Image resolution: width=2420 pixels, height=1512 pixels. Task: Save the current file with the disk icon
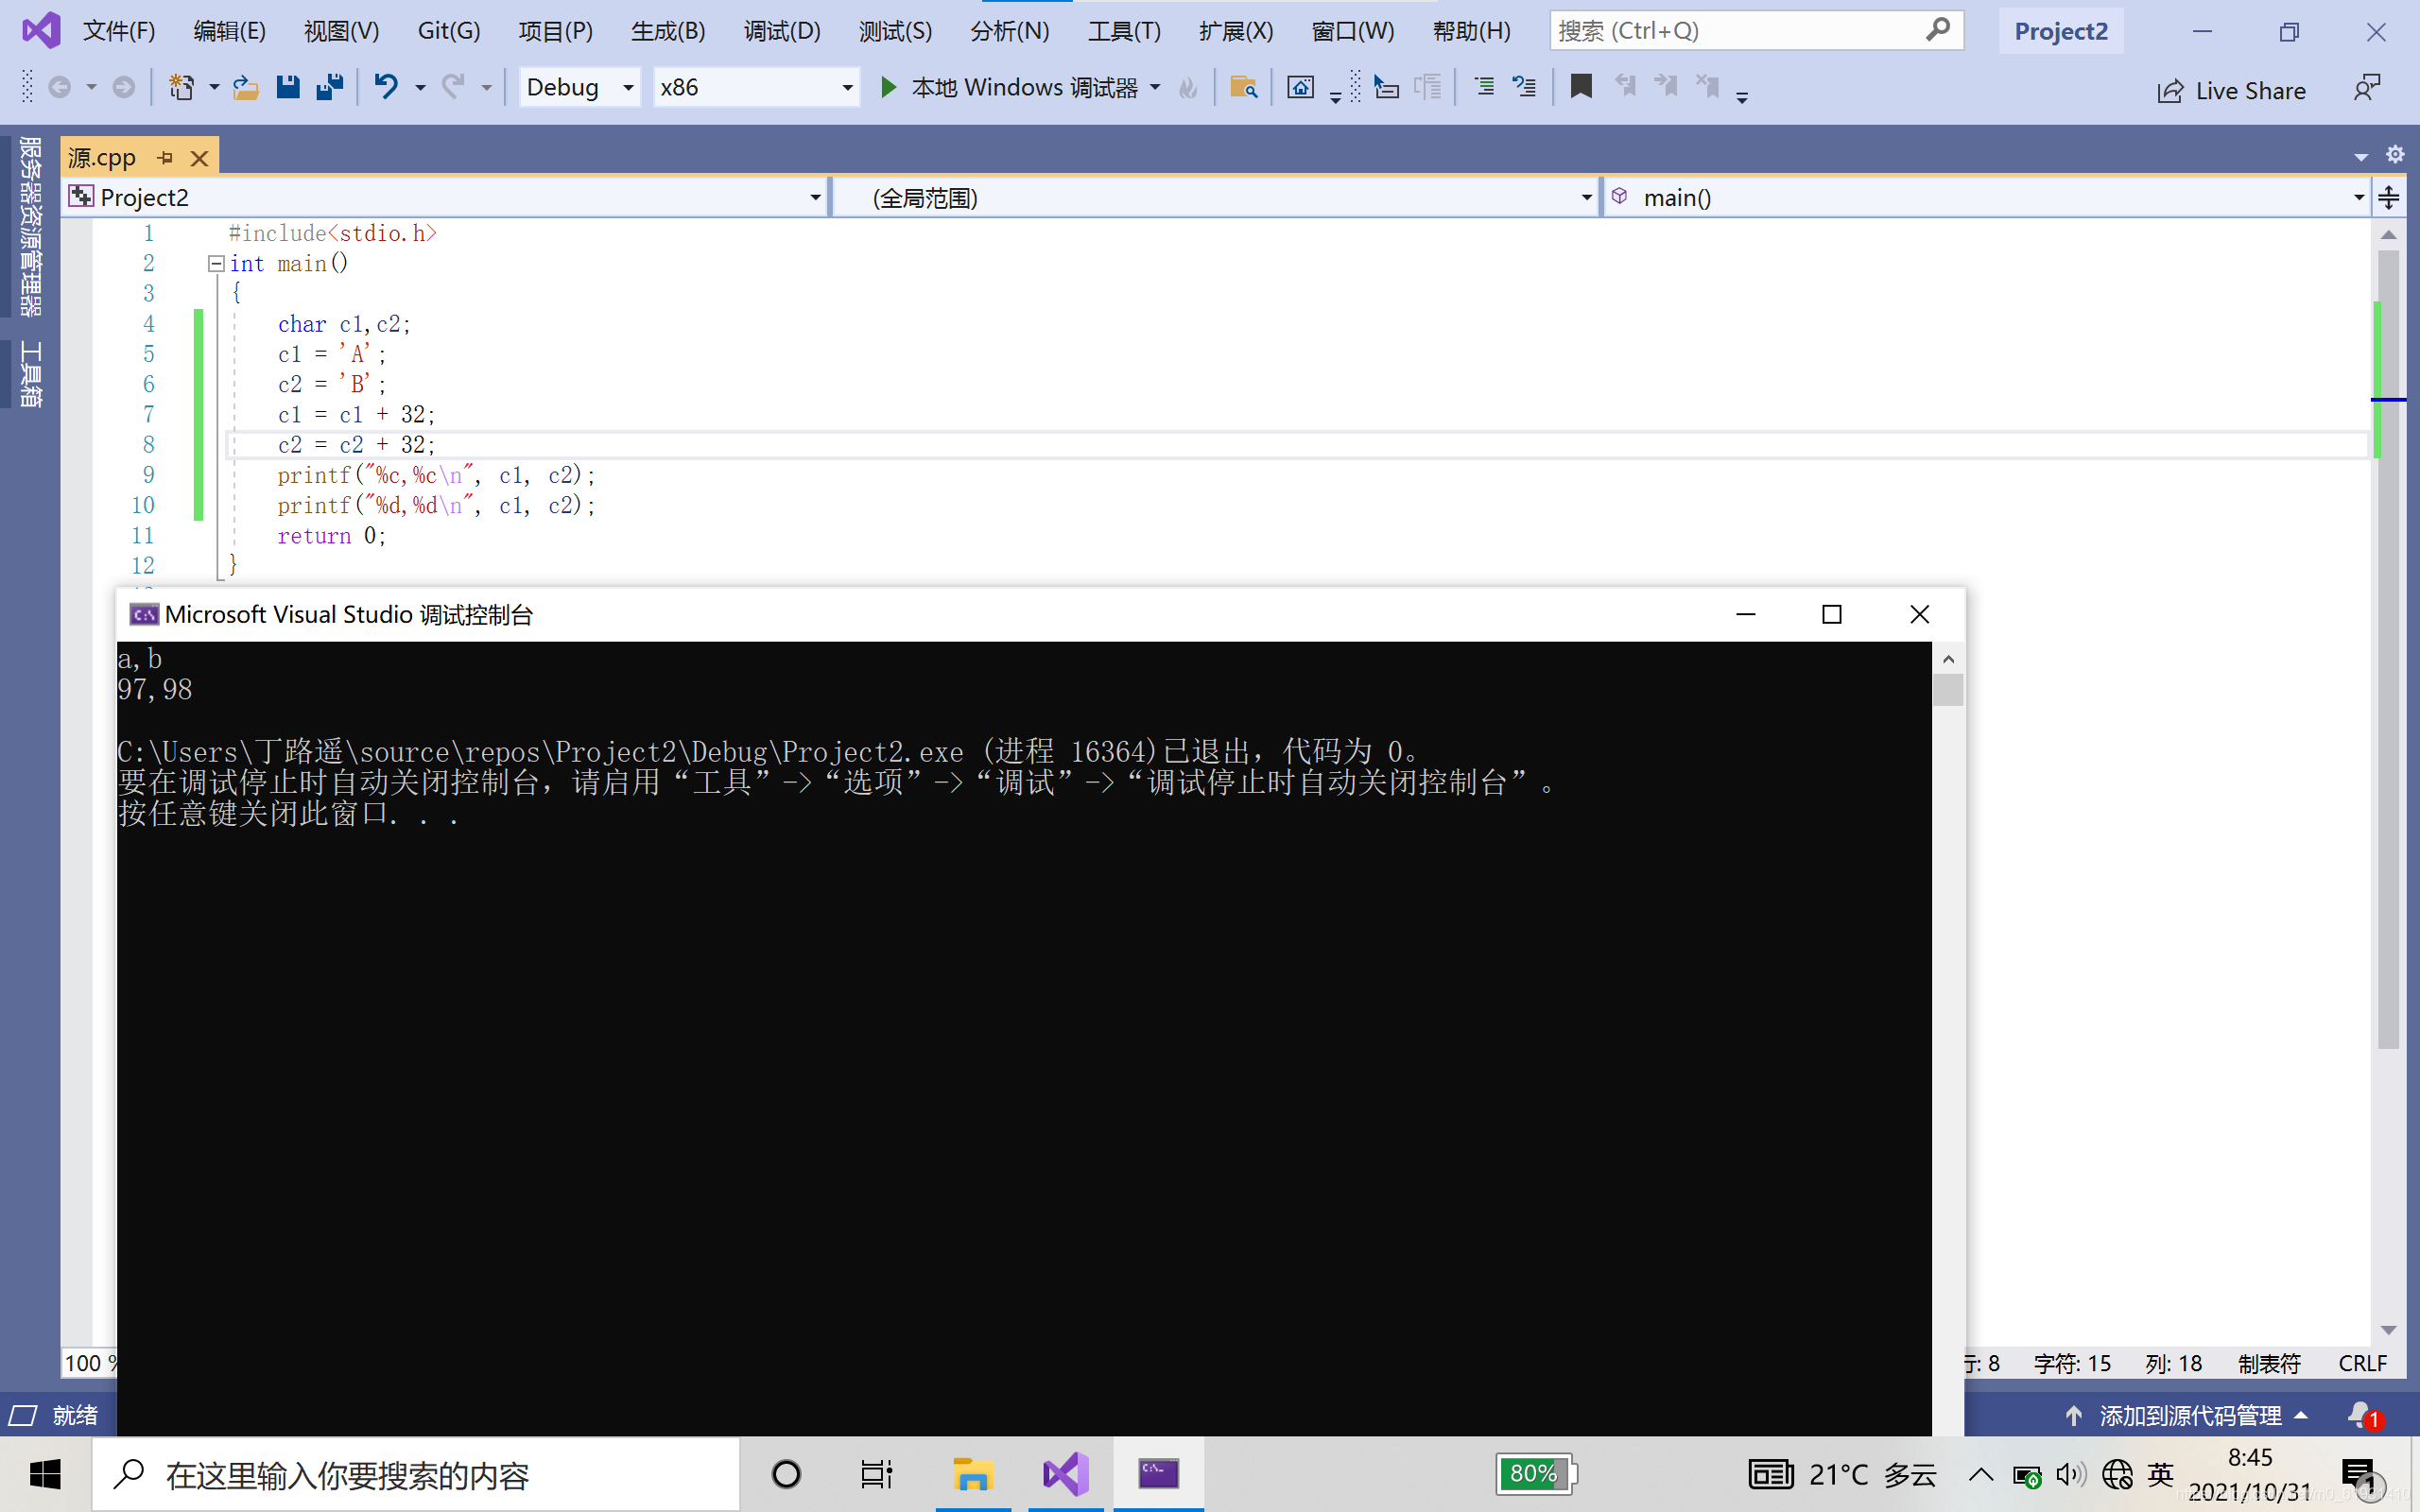pyautogui.click(x=288, y=88)
